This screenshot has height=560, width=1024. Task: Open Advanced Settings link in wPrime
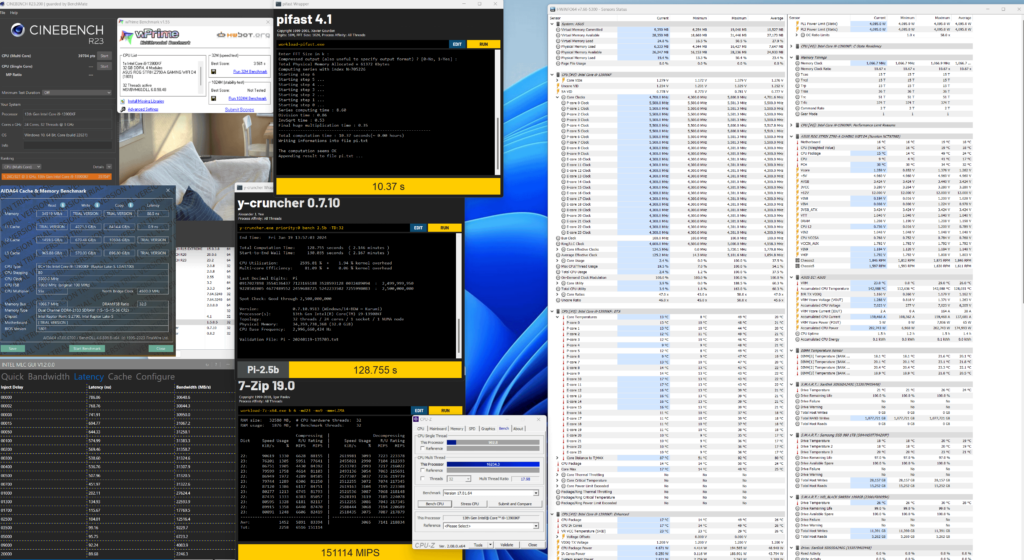point(143,110)
